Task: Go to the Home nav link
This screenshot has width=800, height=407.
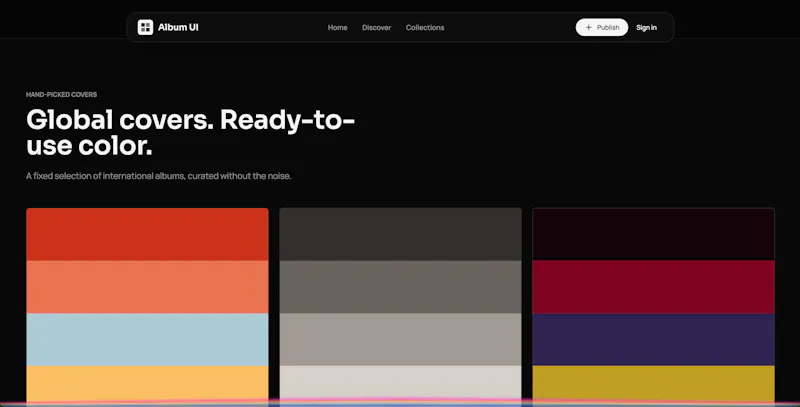Action: click(337, 28)
